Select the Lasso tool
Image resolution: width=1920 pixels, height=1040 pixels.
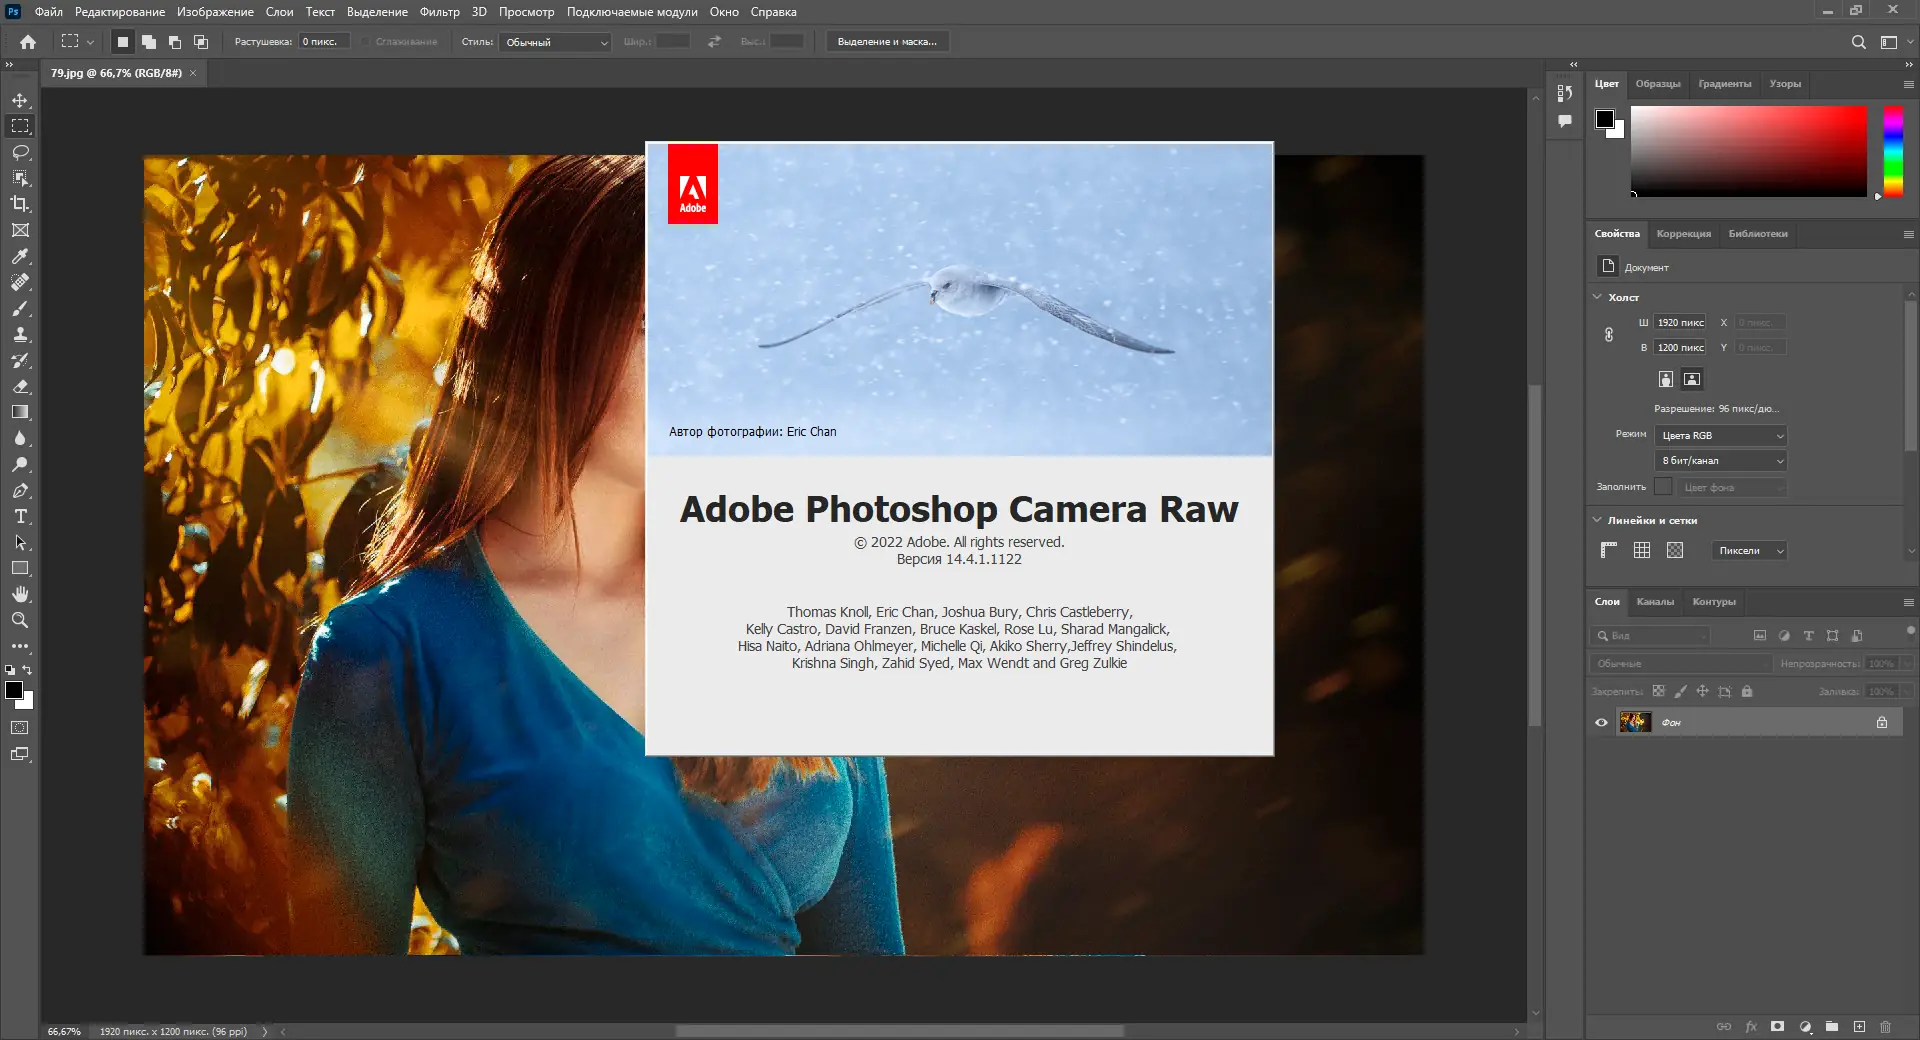pyautogui.click(x=20, y=152)
